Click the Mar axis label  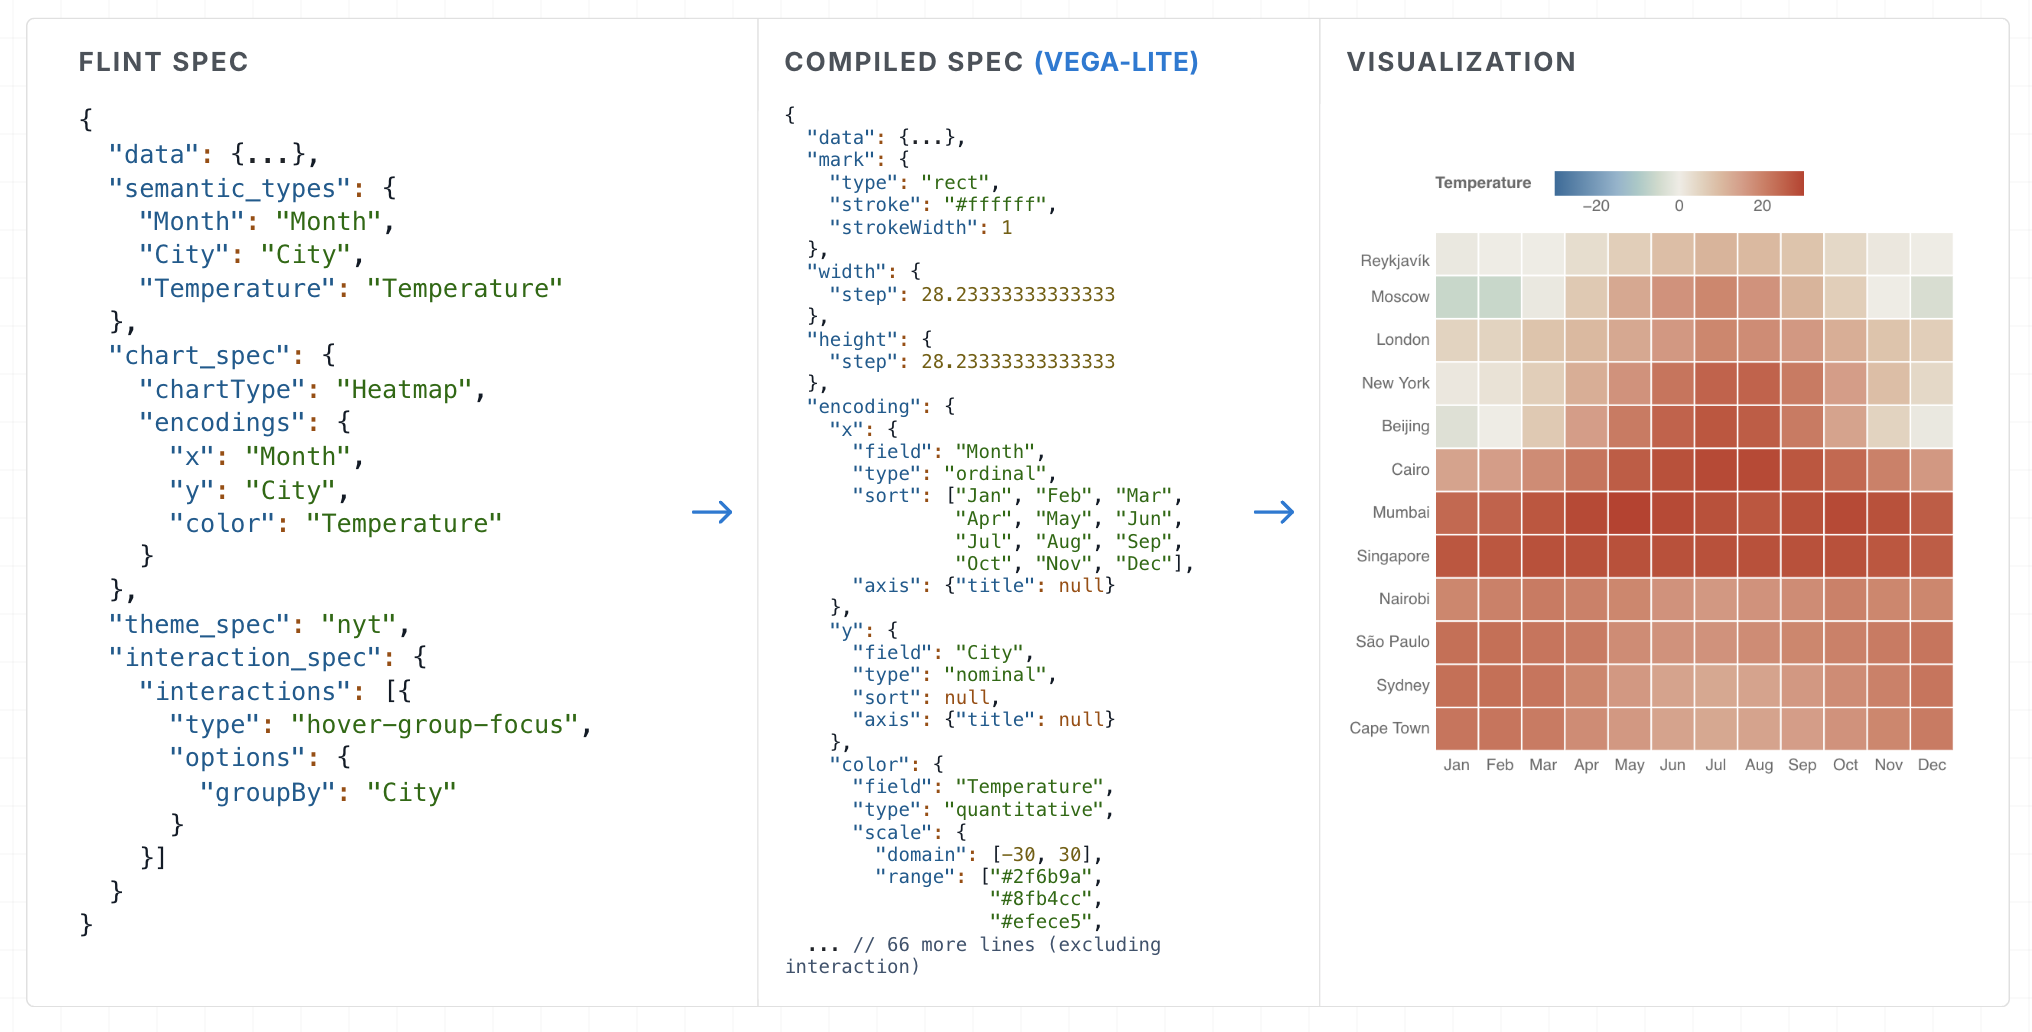pyautogui.click(x=1543, y=765)
